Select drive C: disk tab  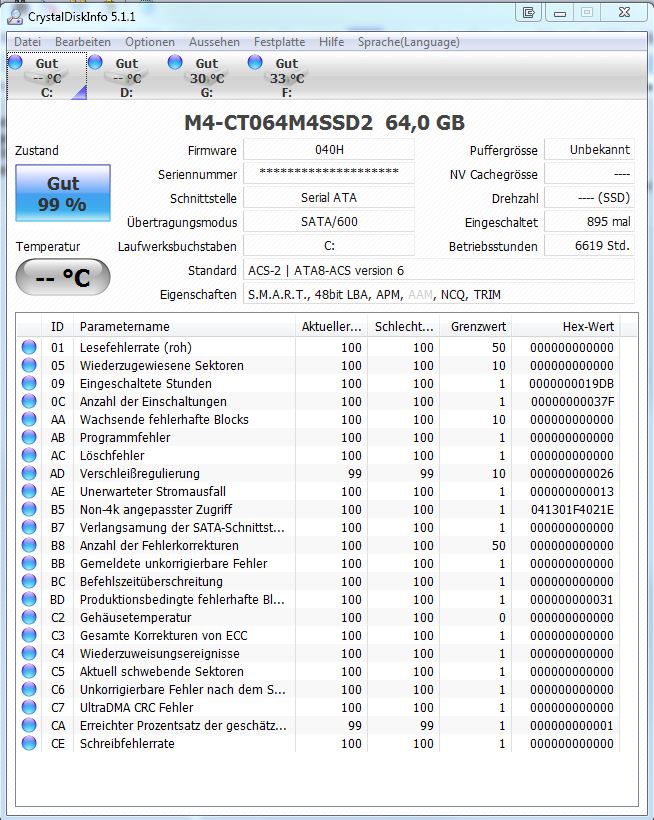47,77
